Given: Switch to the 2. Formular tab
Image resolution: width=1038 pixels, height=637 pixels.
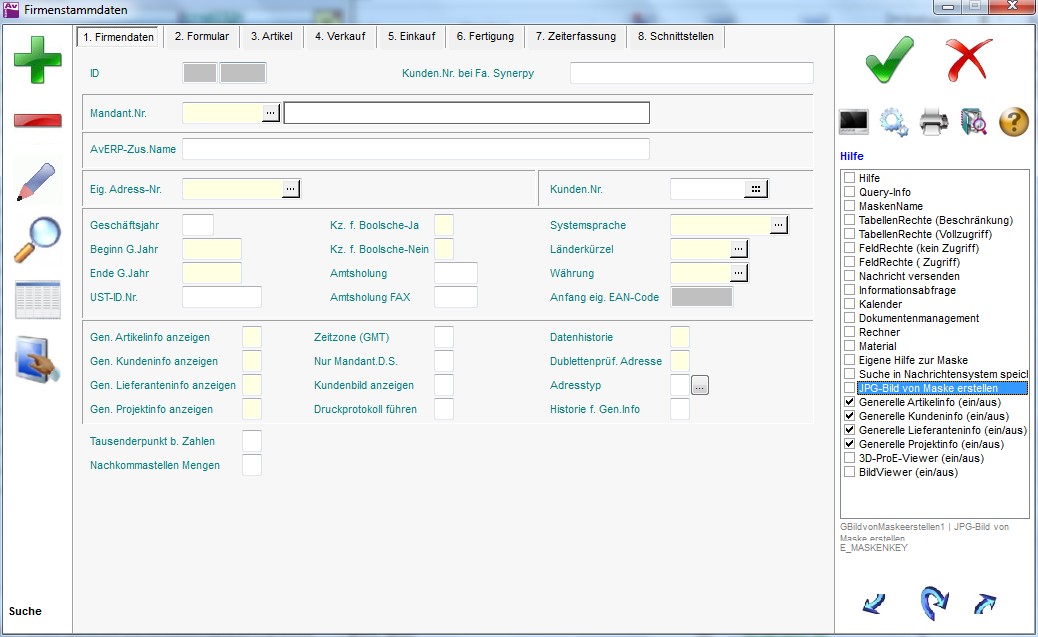Looking at the screenshot, I should click(x=201, y=37).
